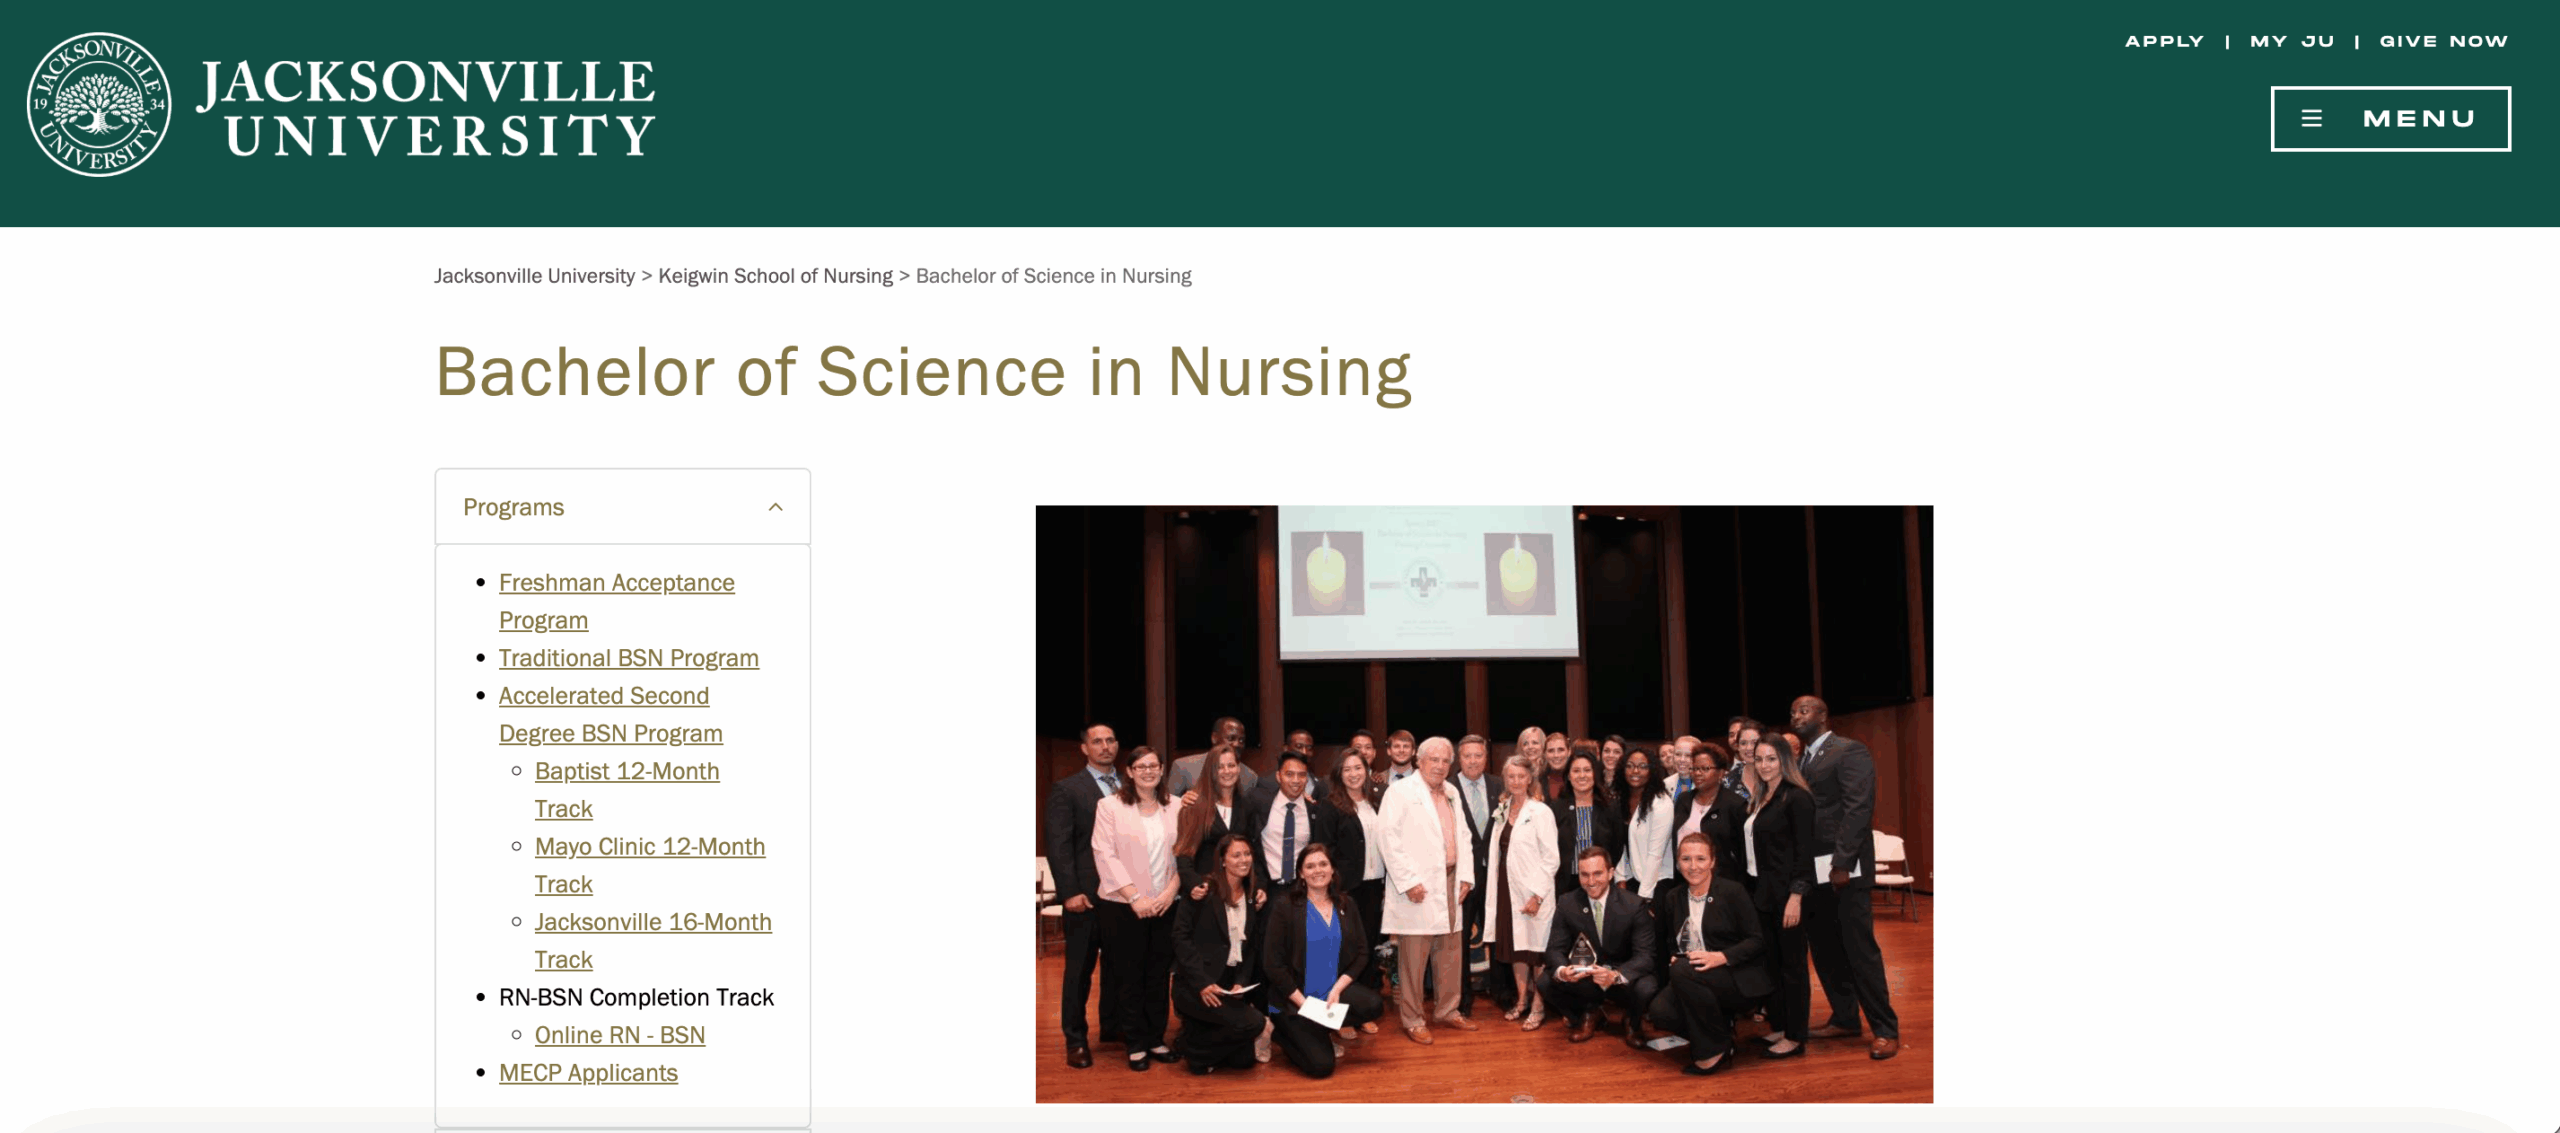
Task: Select the Mayo Clinic 12-Month Track link
Action: tap(649, 865)
